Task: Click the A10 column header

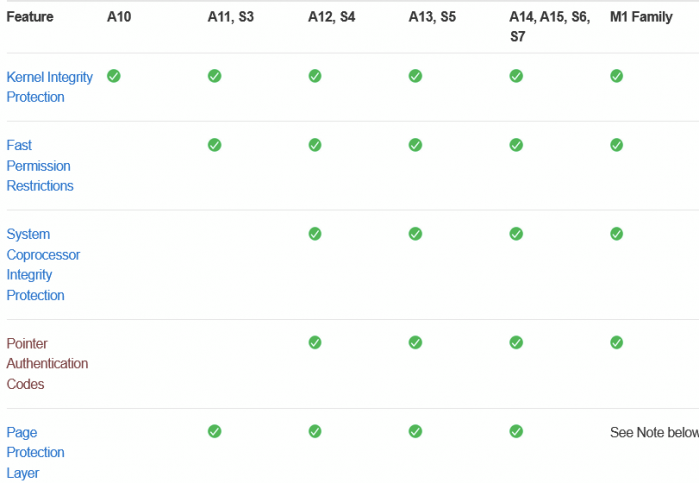Action: click(120, 17)
